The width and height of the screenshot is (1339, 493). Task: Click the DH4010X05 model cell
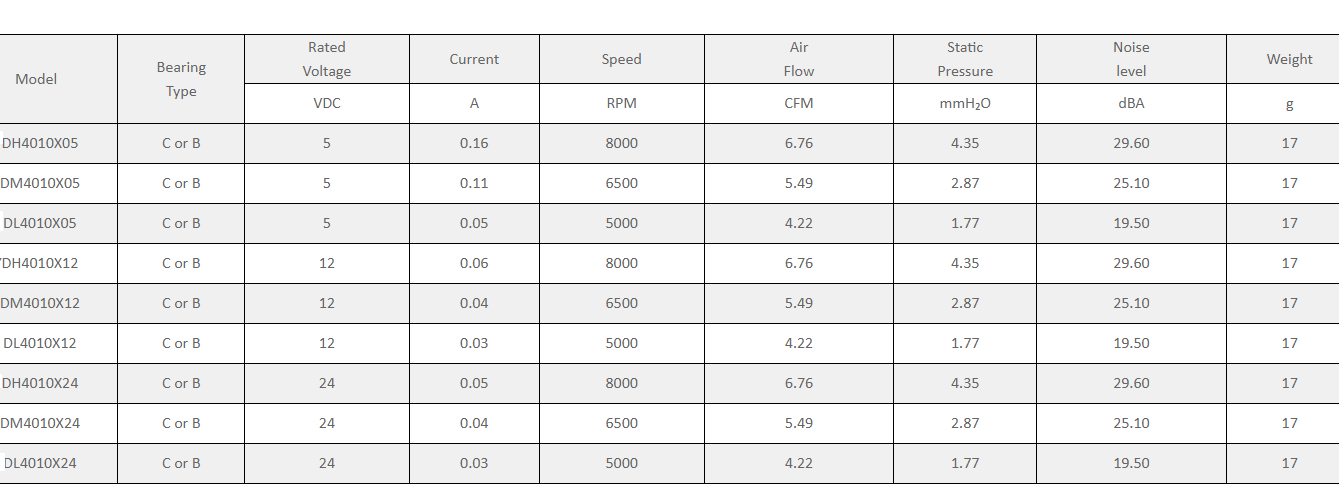coord(58,143)
